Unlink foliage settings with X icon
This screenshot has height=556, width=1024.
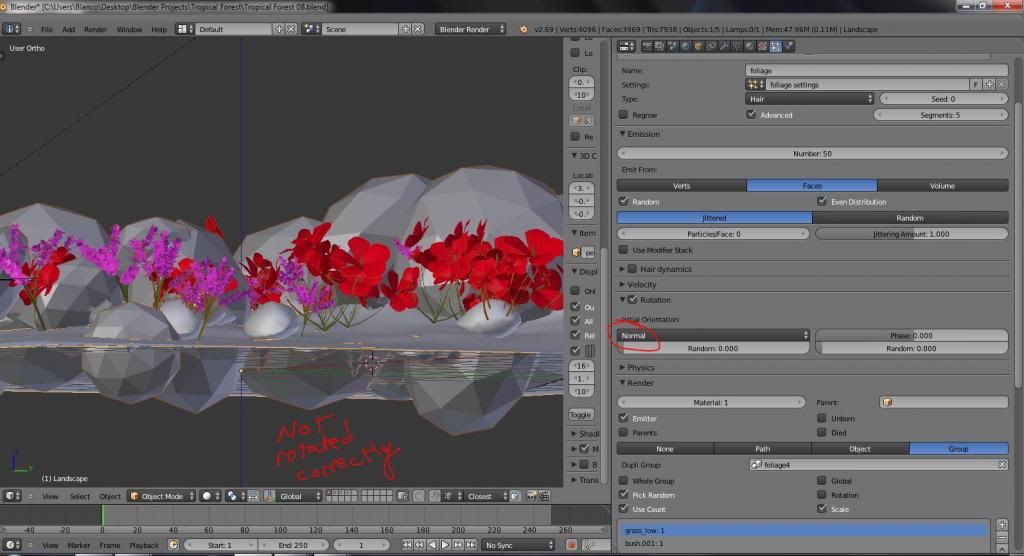point(1002,85)
